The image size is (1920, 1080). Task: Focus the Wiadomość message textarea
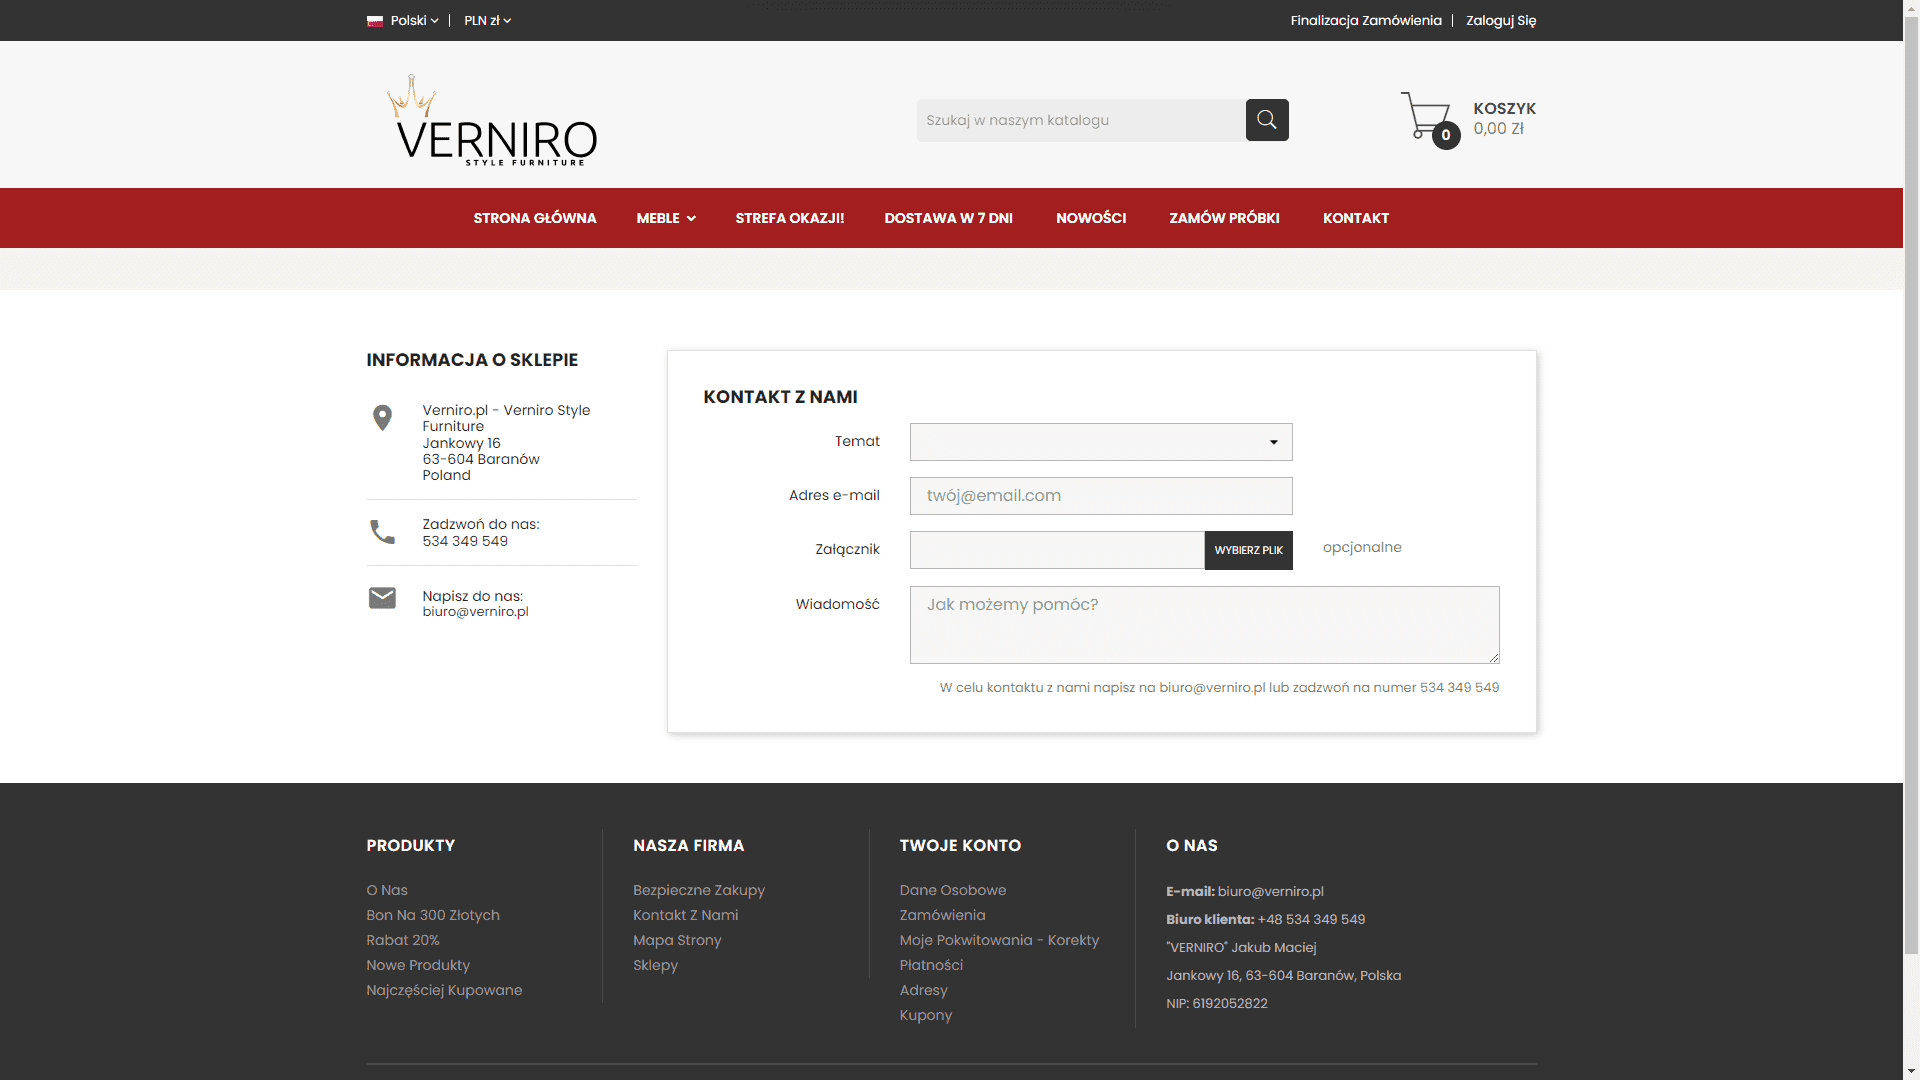point(1203,625)
